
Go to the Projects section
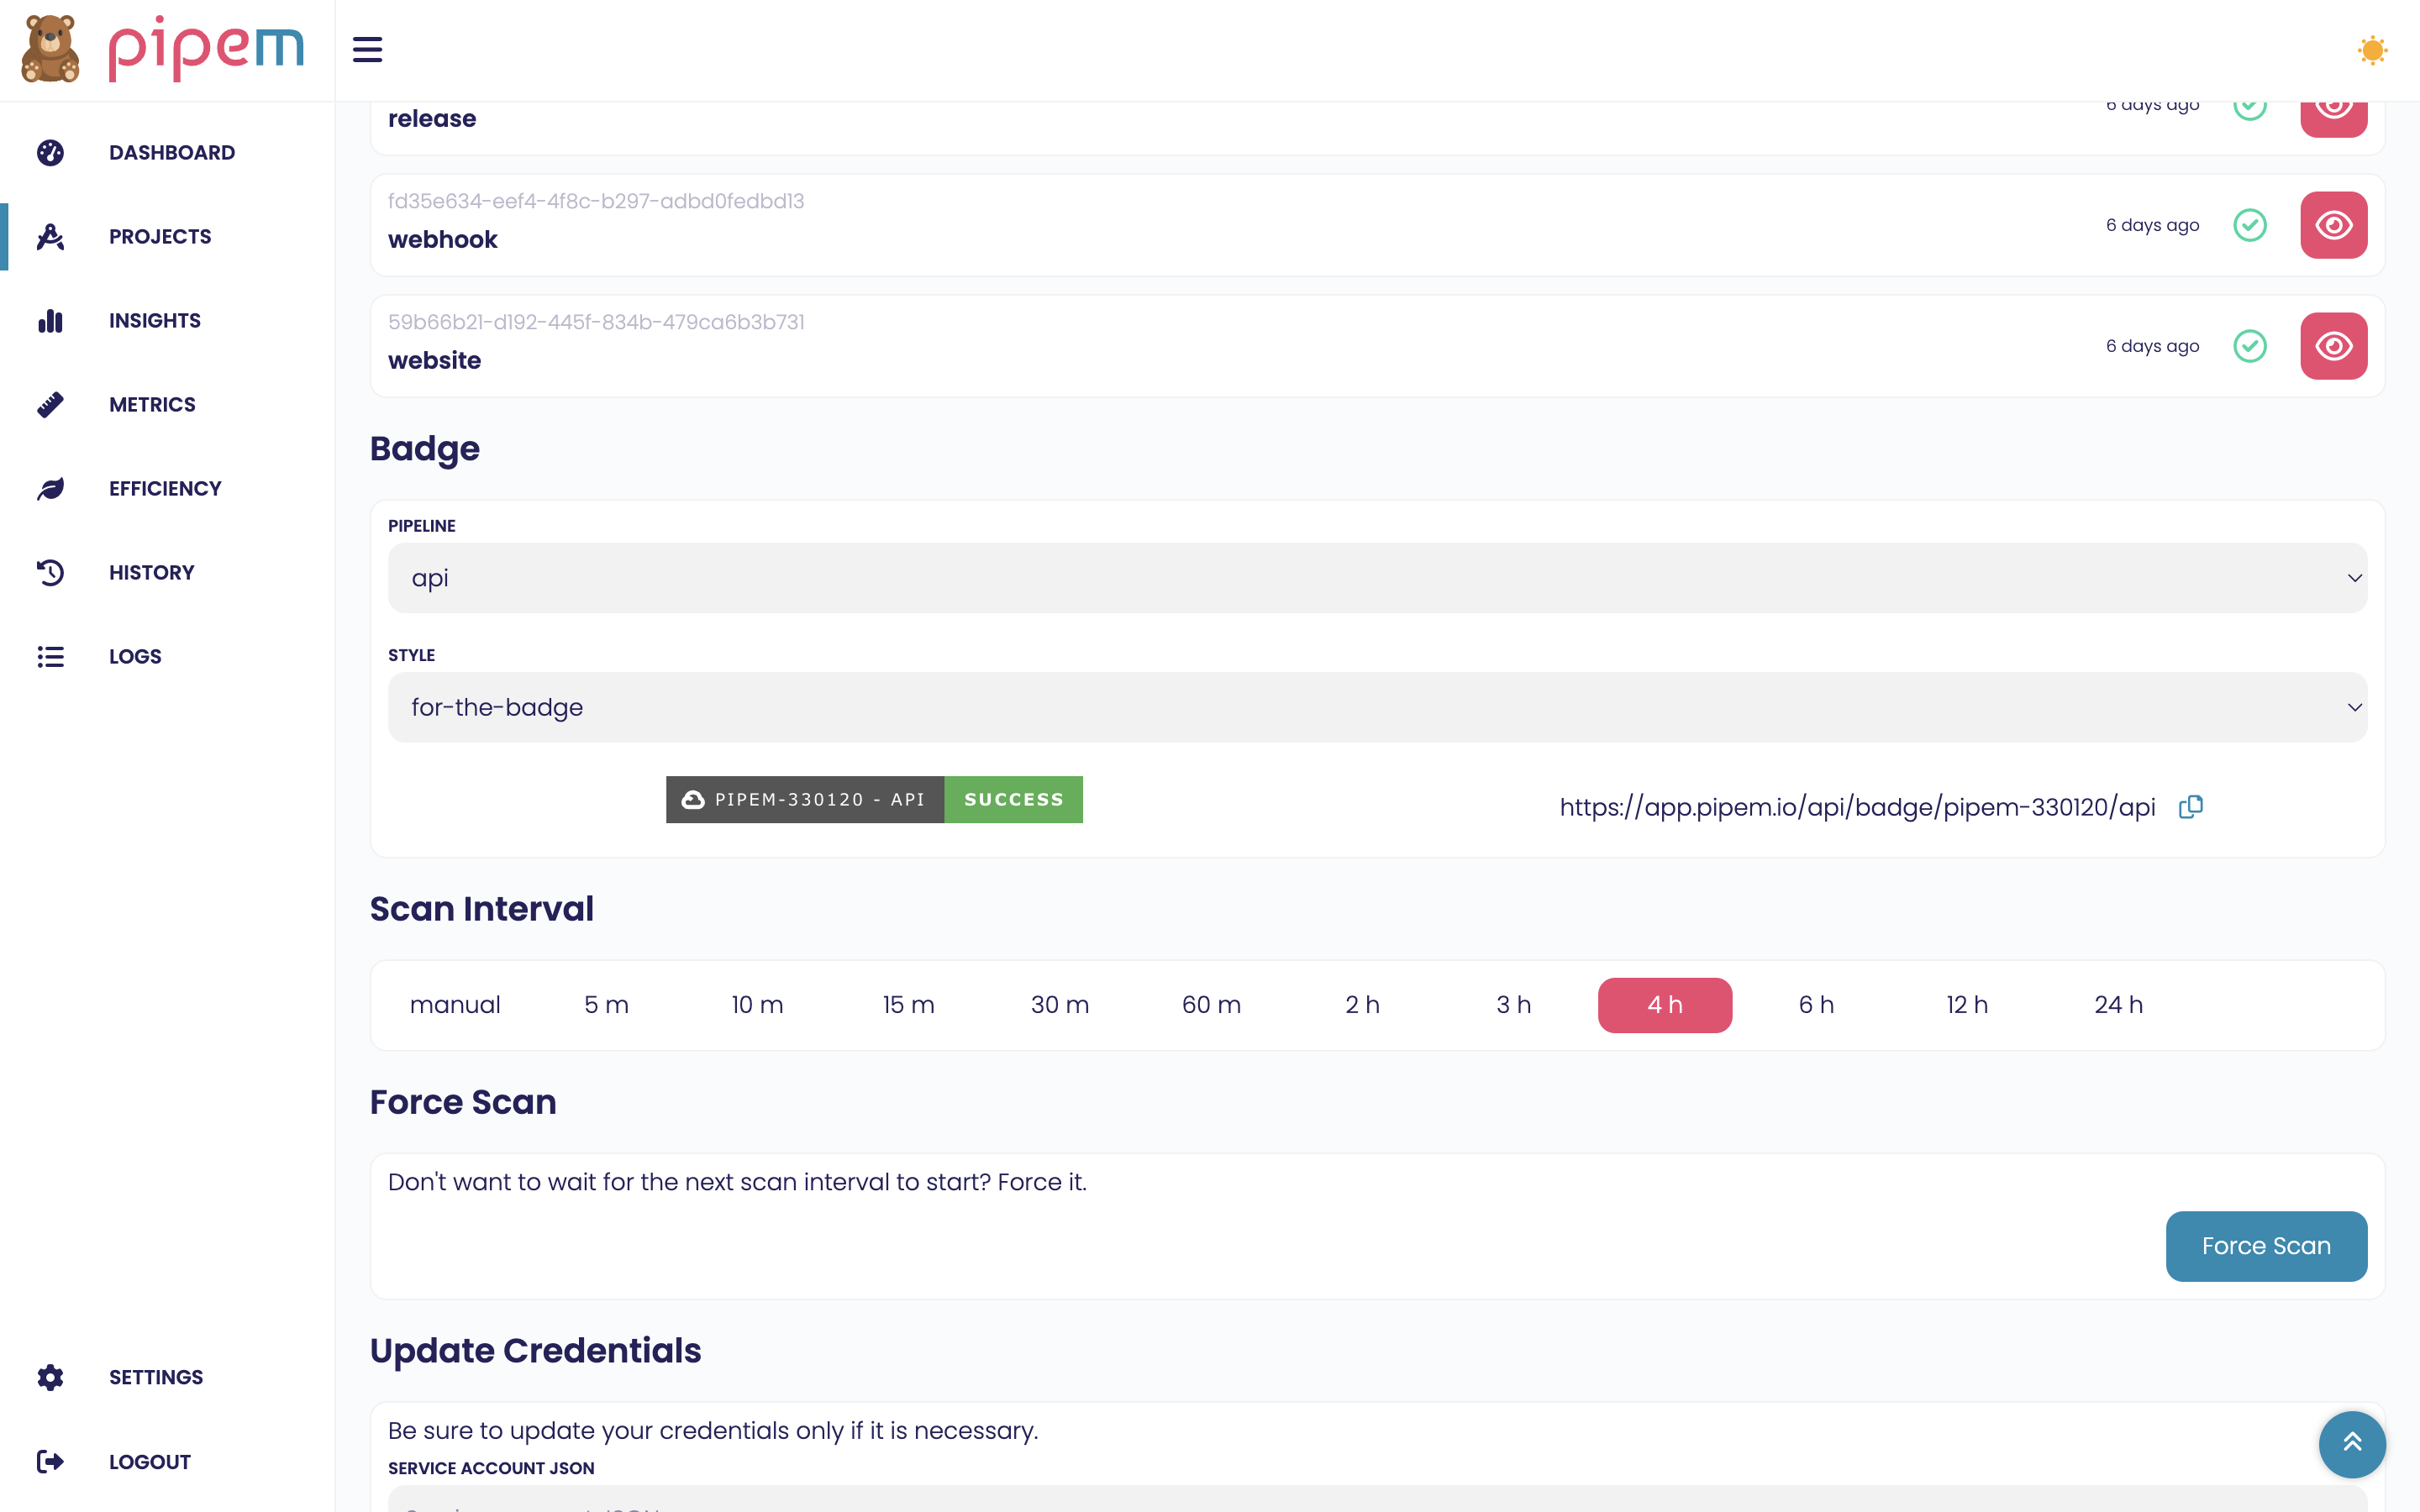pos(159,236)
